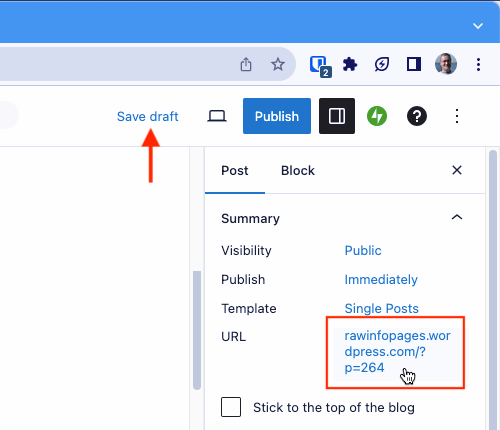The width and height of the screenshot is (500, 430).
Task: Check Stick to the top of the blog
Action: point(231,407)
